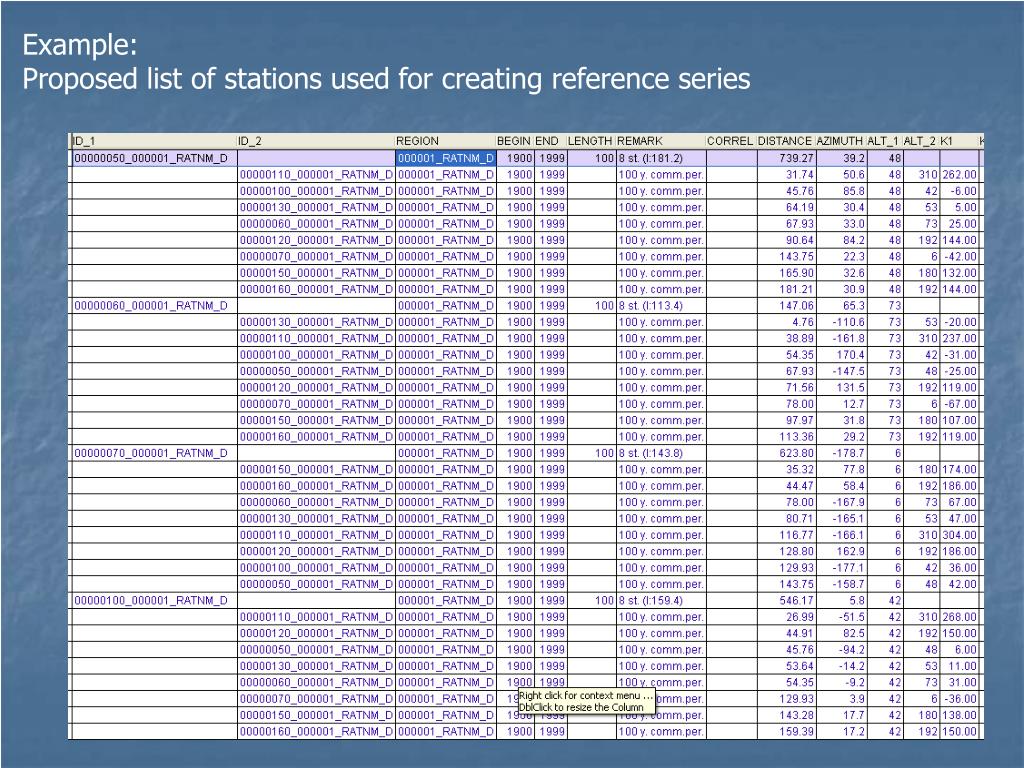Click distance cell 113.36
The width and height of the screenshot is (1024, 768).
(x=786, y=437)
